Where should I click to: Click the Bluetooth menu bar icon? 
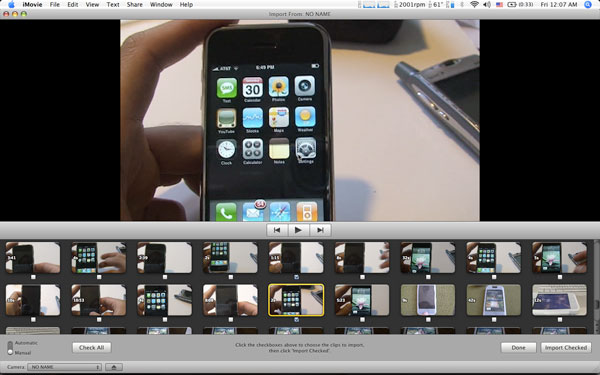point(462,5)
